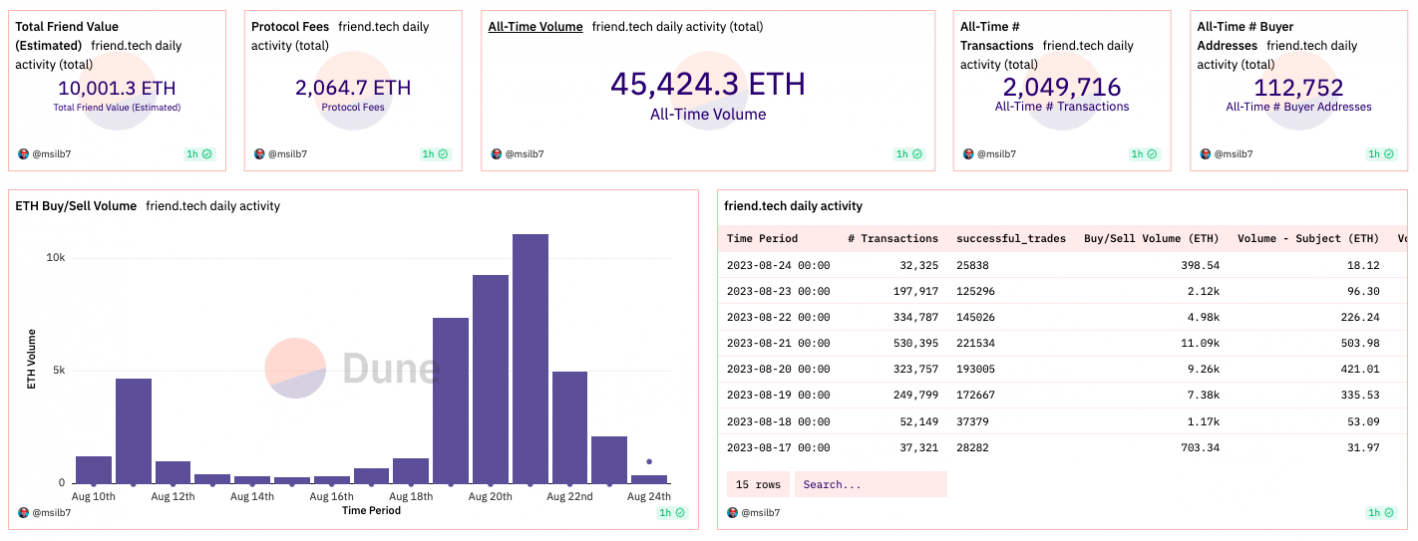The width and height of the screenshot is (1418, 541).
Task: Click the Aug 22nd bar near 5k
Action: [570, 427]
